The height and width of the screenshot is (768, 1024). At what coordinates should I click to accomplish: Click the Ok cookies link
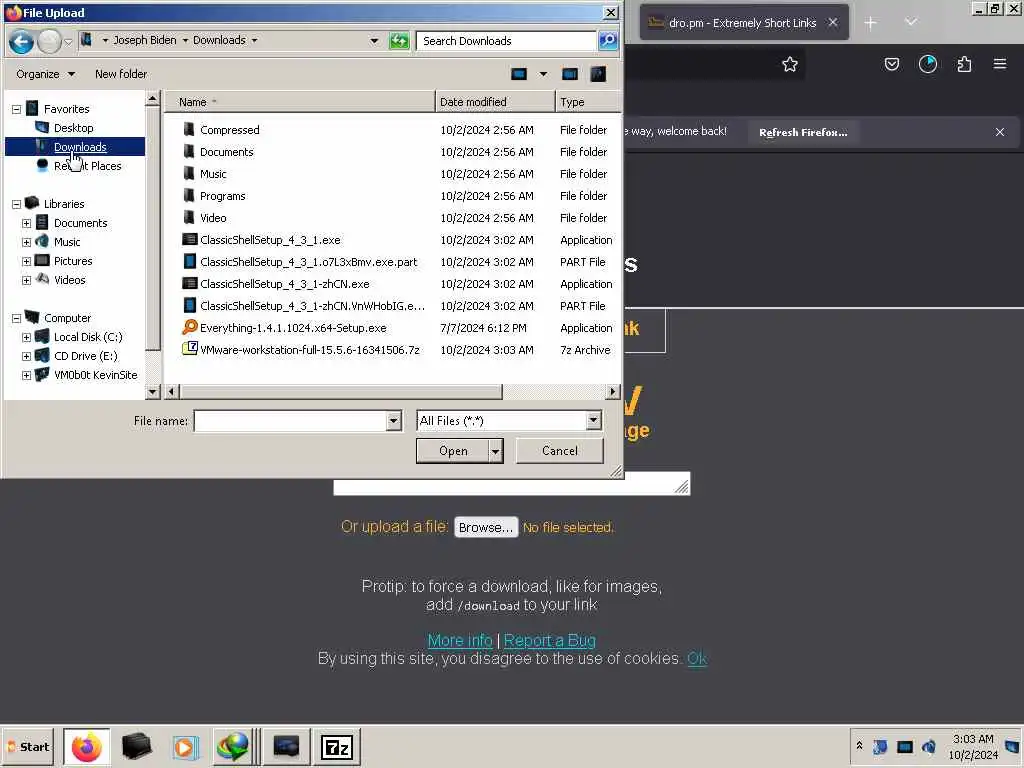(x=697, y=658)
